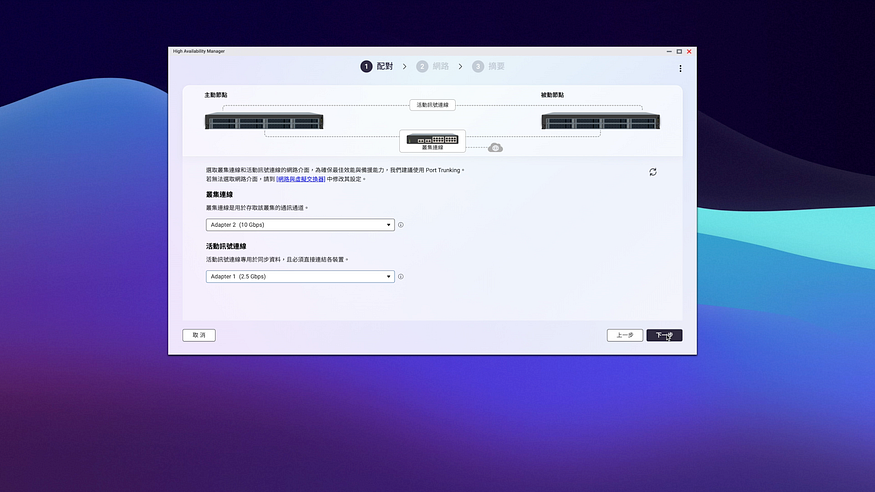Viewport: 875px width, 492px height.
Task: Click the 活動訊號連線 label in diagram
Action: [432, 105]
